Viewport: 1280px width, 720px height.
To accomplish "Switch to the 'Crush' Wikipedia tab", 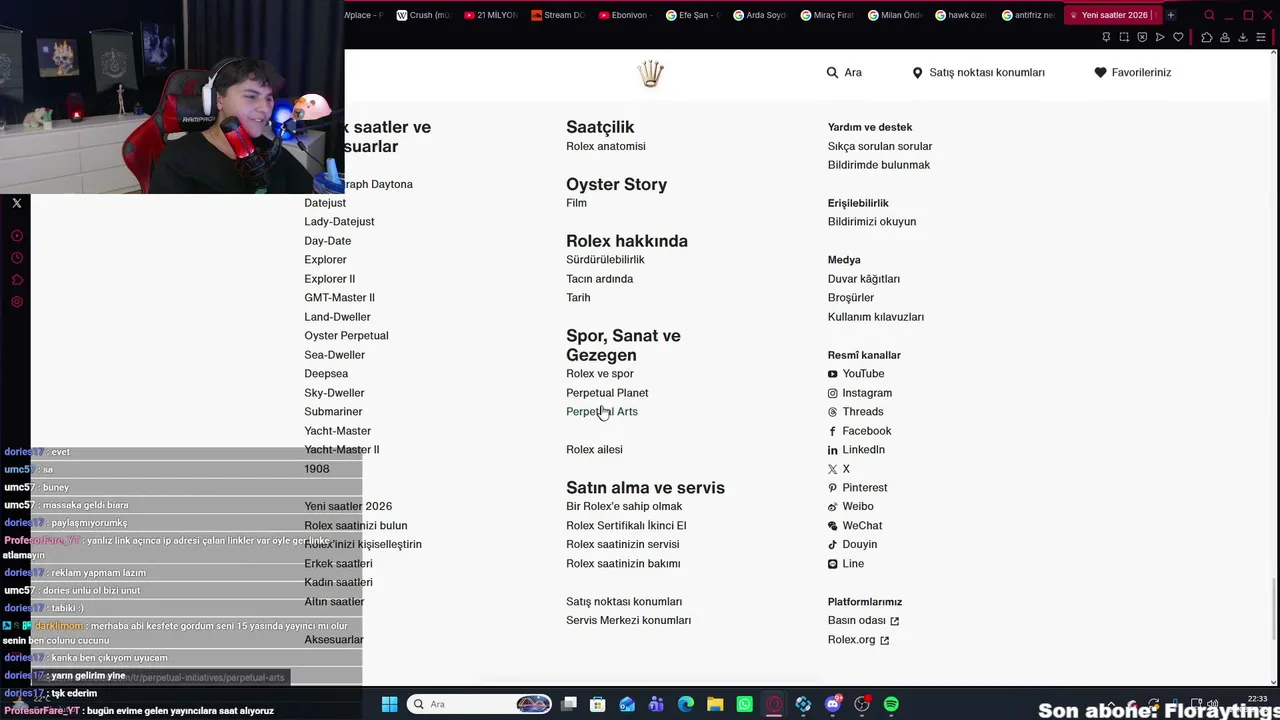I will [x=424, y=15].
